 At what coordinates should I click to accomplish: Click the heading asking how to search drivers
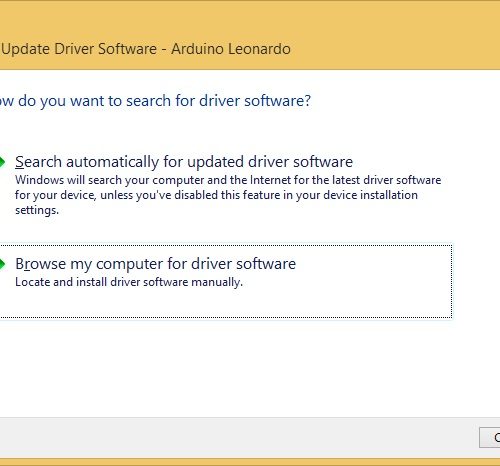[155, 101]
